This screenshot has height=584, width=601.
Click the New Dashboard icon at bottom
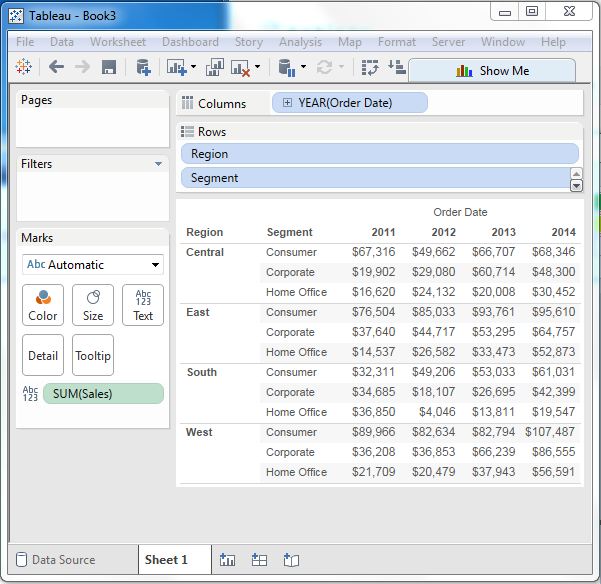click(259, 560)
